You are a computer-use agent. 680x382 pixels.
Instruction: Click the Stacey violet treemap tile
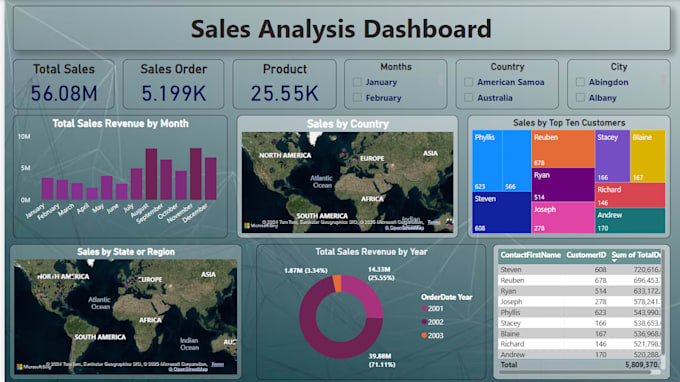612,156
